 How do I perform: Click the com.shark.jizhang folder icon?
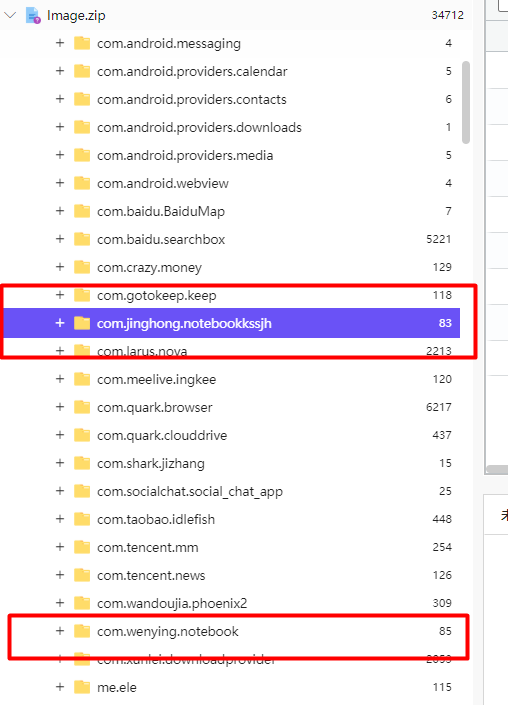tap(82, 463)
